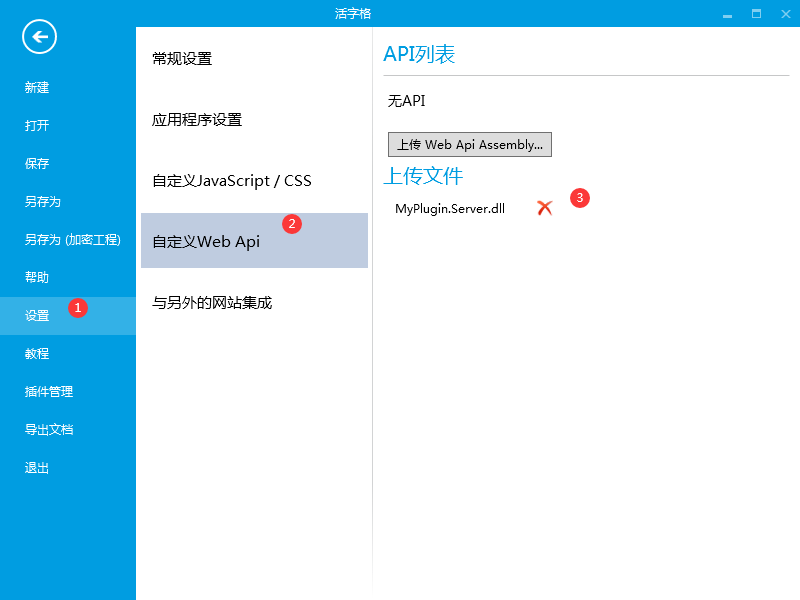Click the 上传 Web Api Assembly... button

pos(469,145)
